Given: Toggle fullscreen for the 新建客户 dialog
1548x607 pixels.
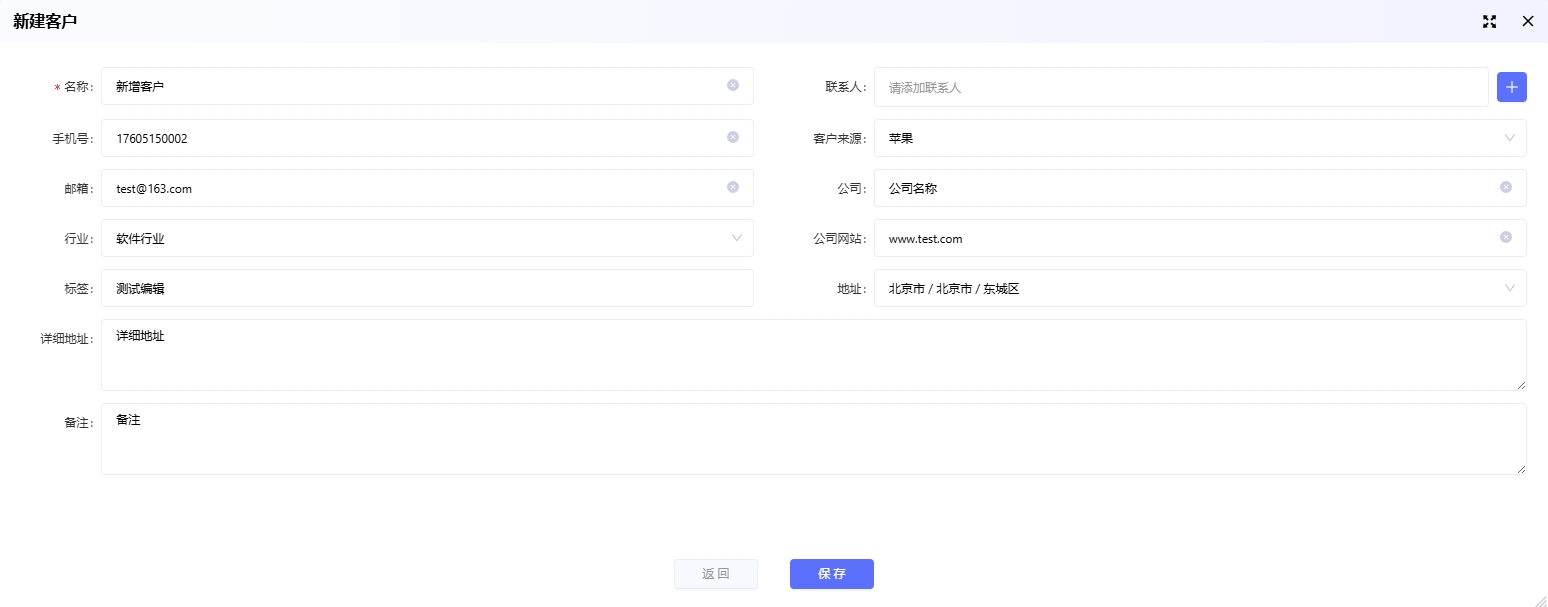Looking at the screenshot, I should click(x=1489, y=21).
